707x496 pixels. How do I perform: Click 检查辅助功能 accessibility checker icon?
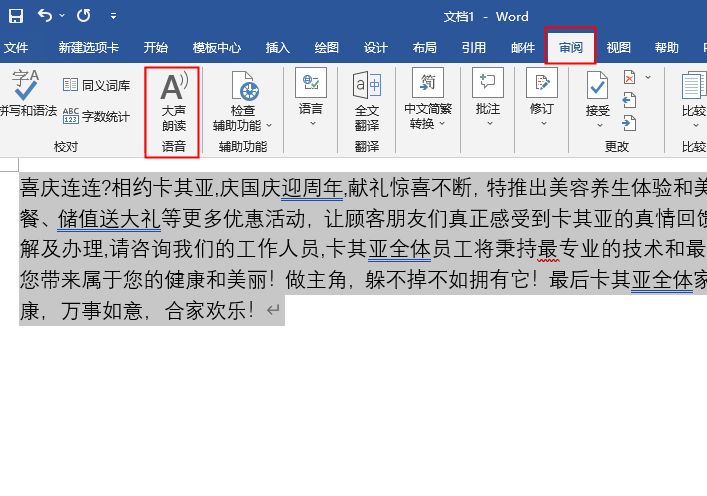243,86
